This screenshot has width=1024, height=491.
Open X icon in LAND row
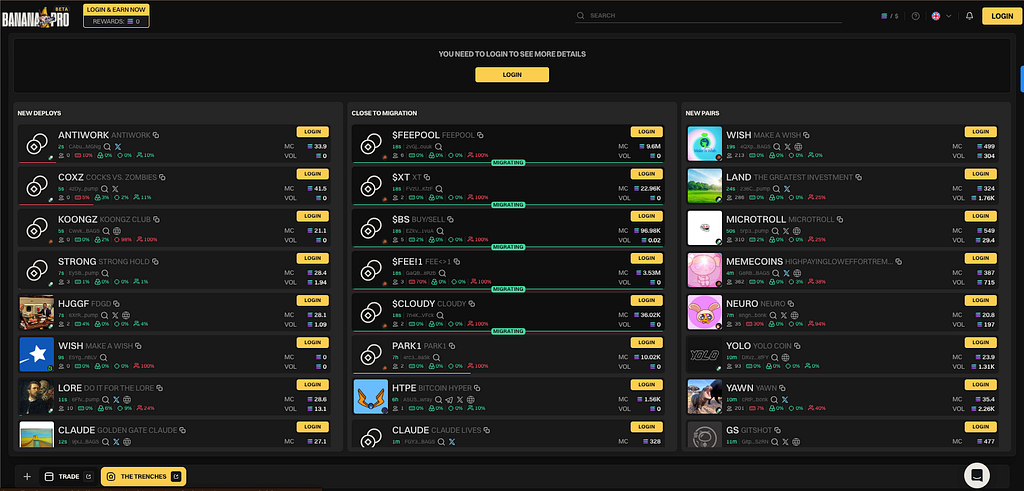[x=787, y=189]
